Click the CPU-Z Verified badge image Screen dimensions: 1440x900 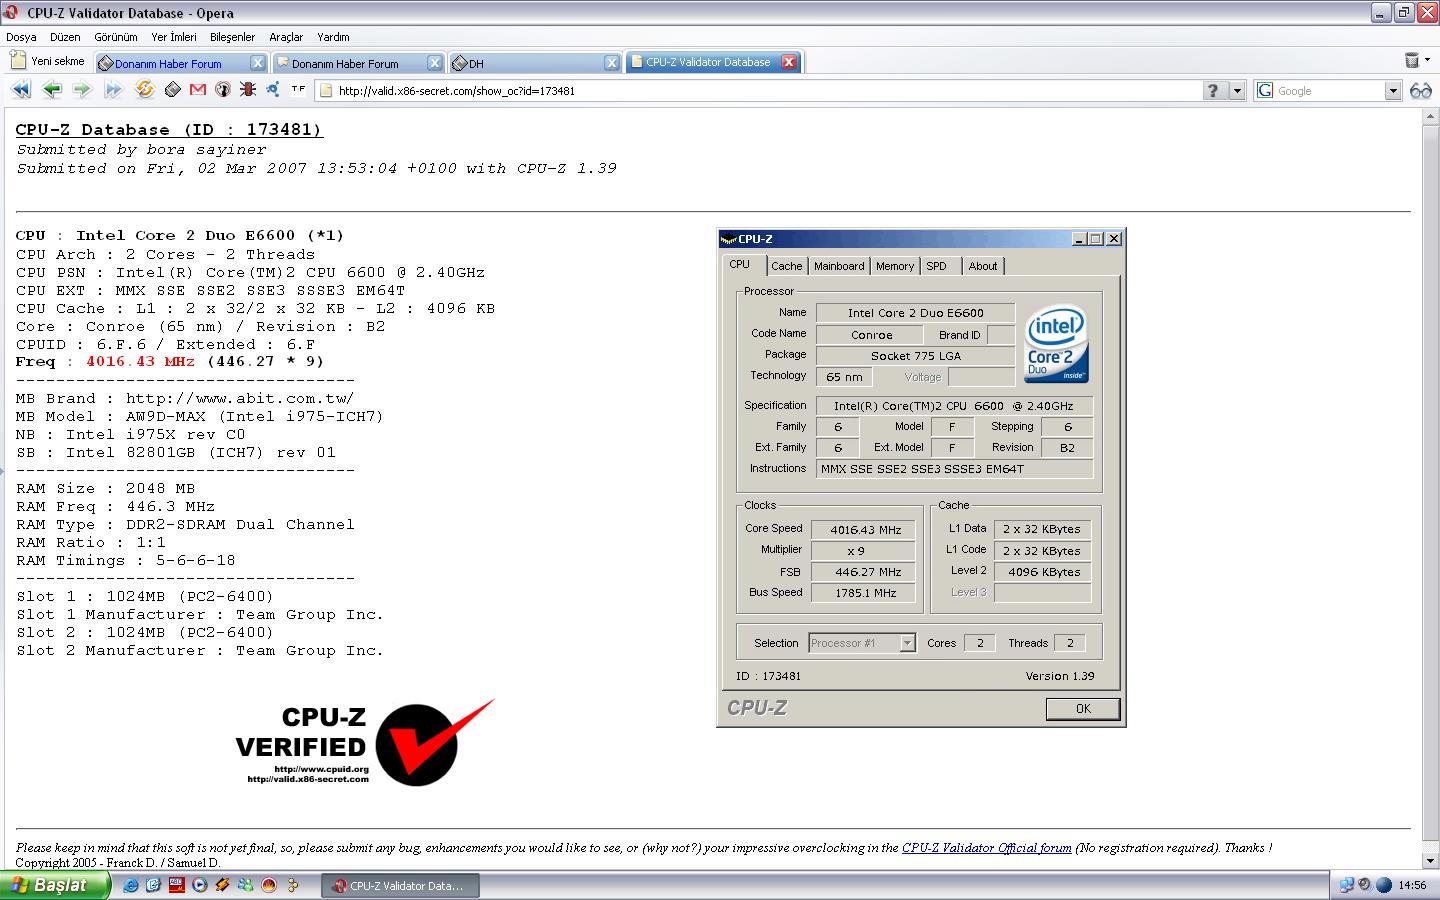click(365, 743)
